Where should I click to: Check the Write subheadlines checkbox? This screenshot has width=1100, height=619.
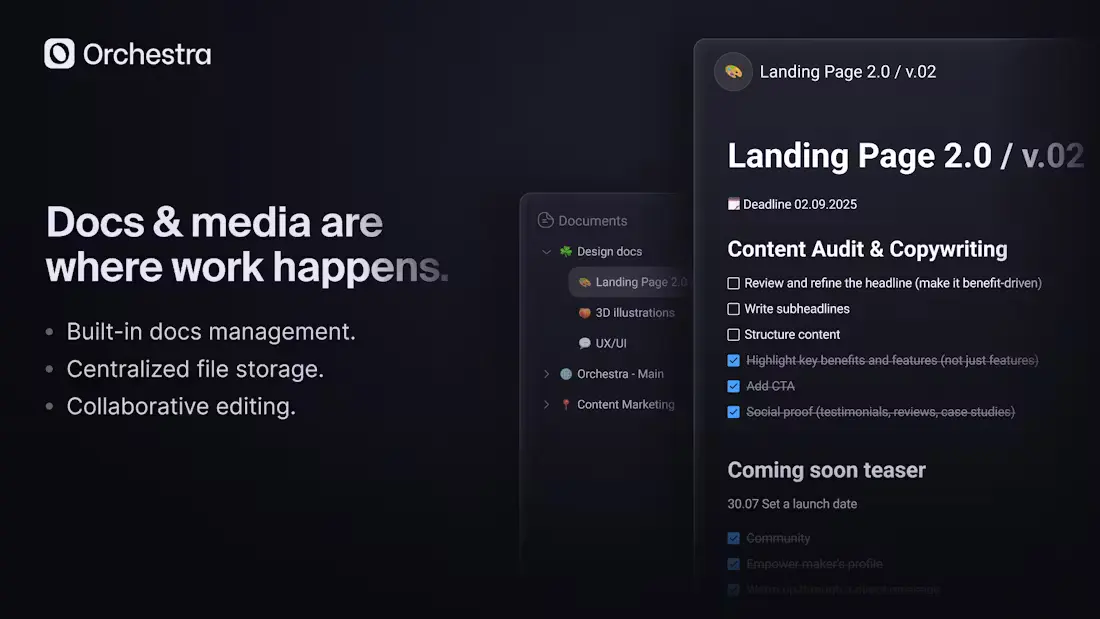(x=734, y=309)
